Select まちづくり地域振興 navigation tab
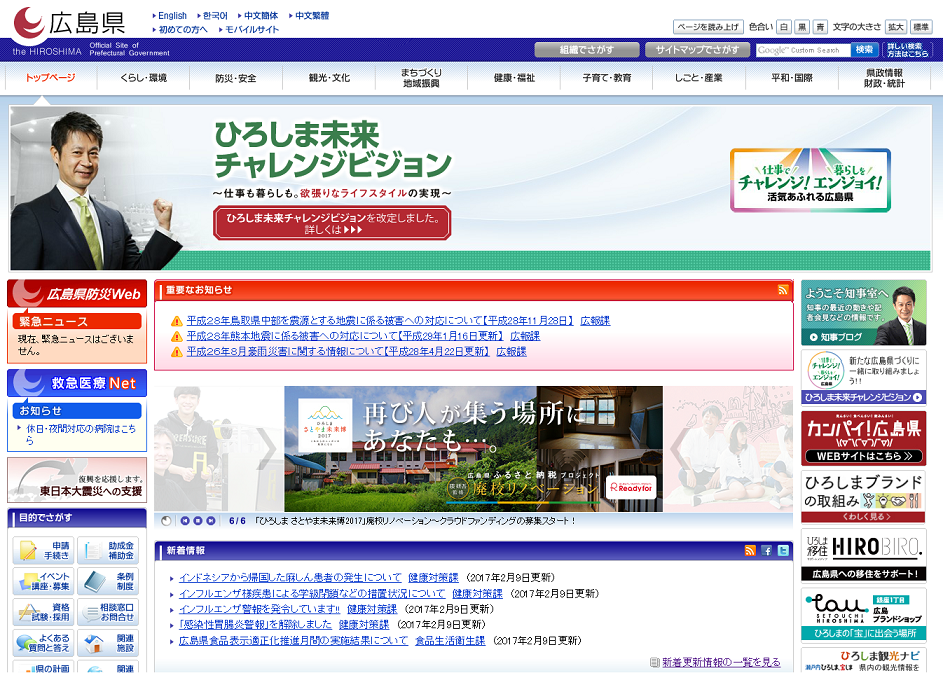The width and height of the screenshot is (943, 673). 422,78
